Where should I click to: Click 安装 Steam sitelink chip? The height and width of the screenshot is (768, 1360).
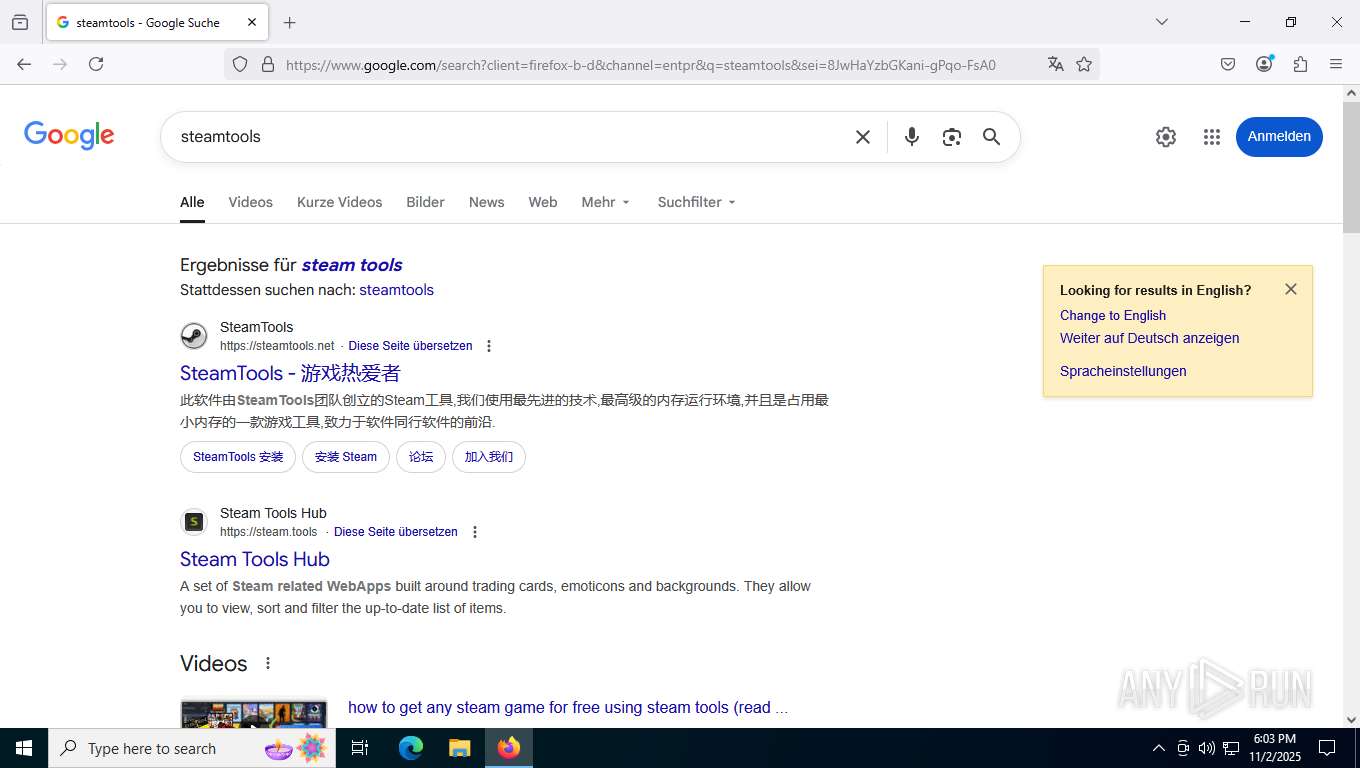click(346, 457)
